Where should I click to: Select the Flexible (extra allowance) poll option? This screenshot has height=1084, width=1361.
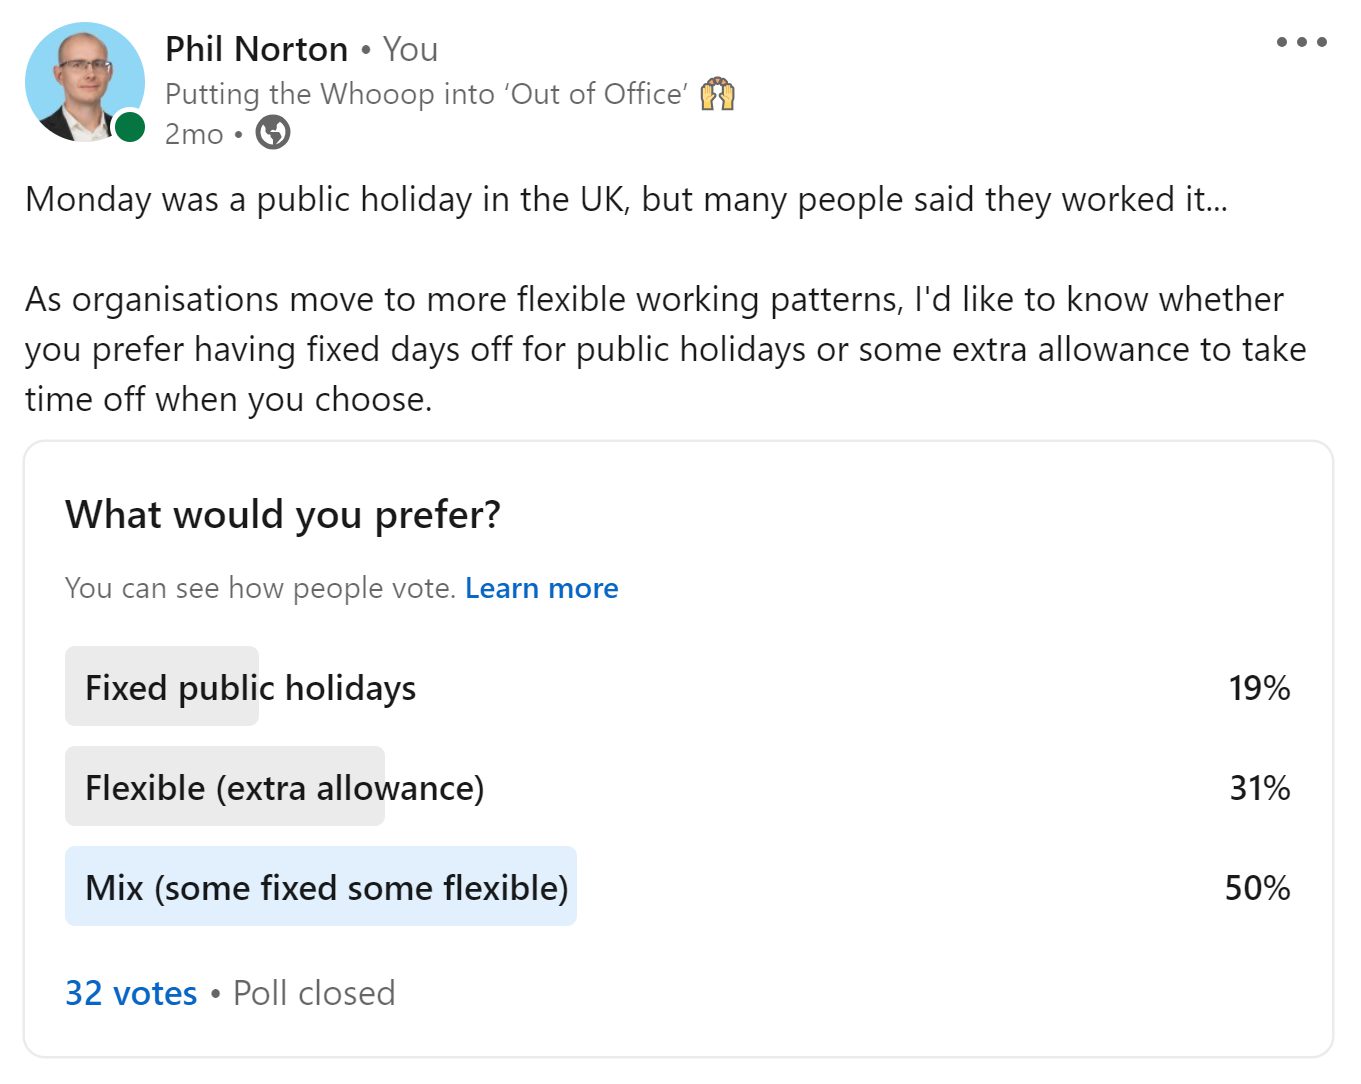coord(284,788)
